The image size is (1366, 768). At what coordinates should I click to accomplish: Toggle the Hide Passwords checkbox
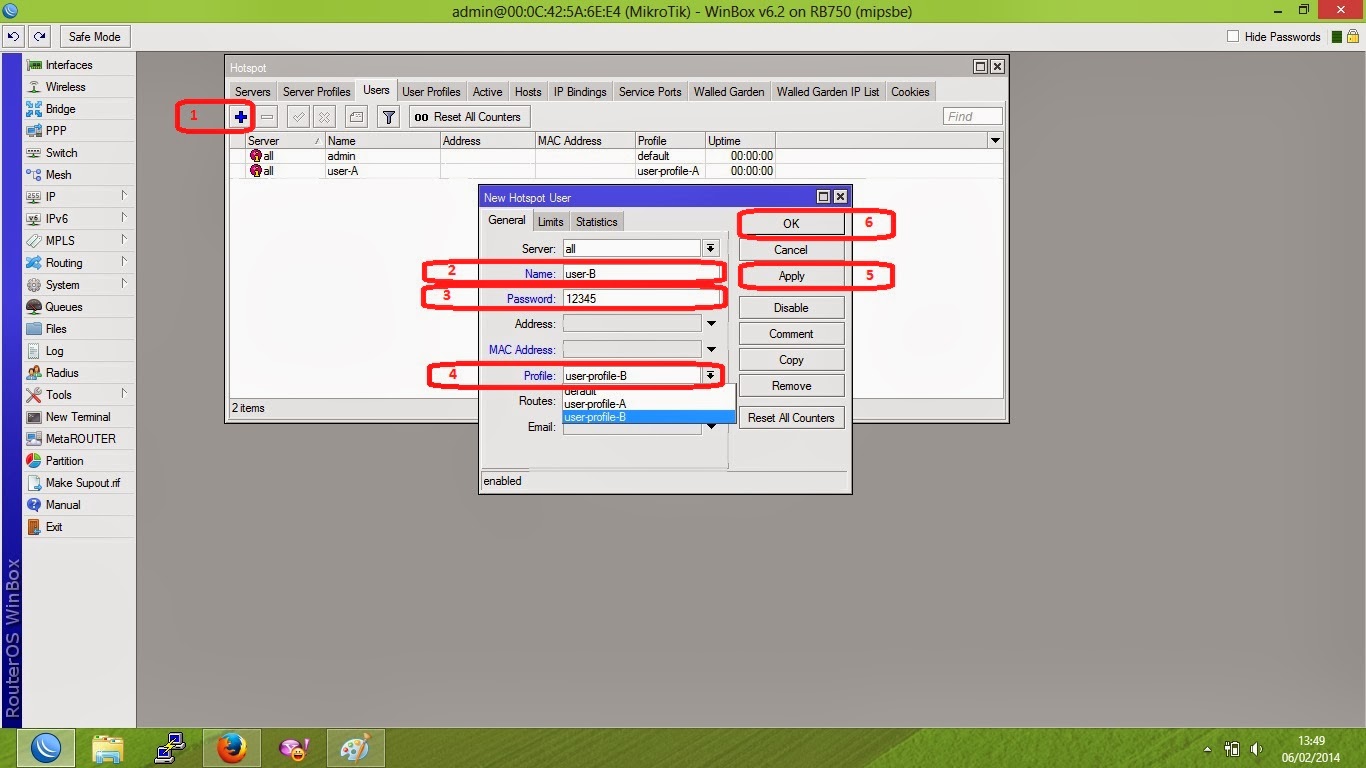tap(1233, 37)
